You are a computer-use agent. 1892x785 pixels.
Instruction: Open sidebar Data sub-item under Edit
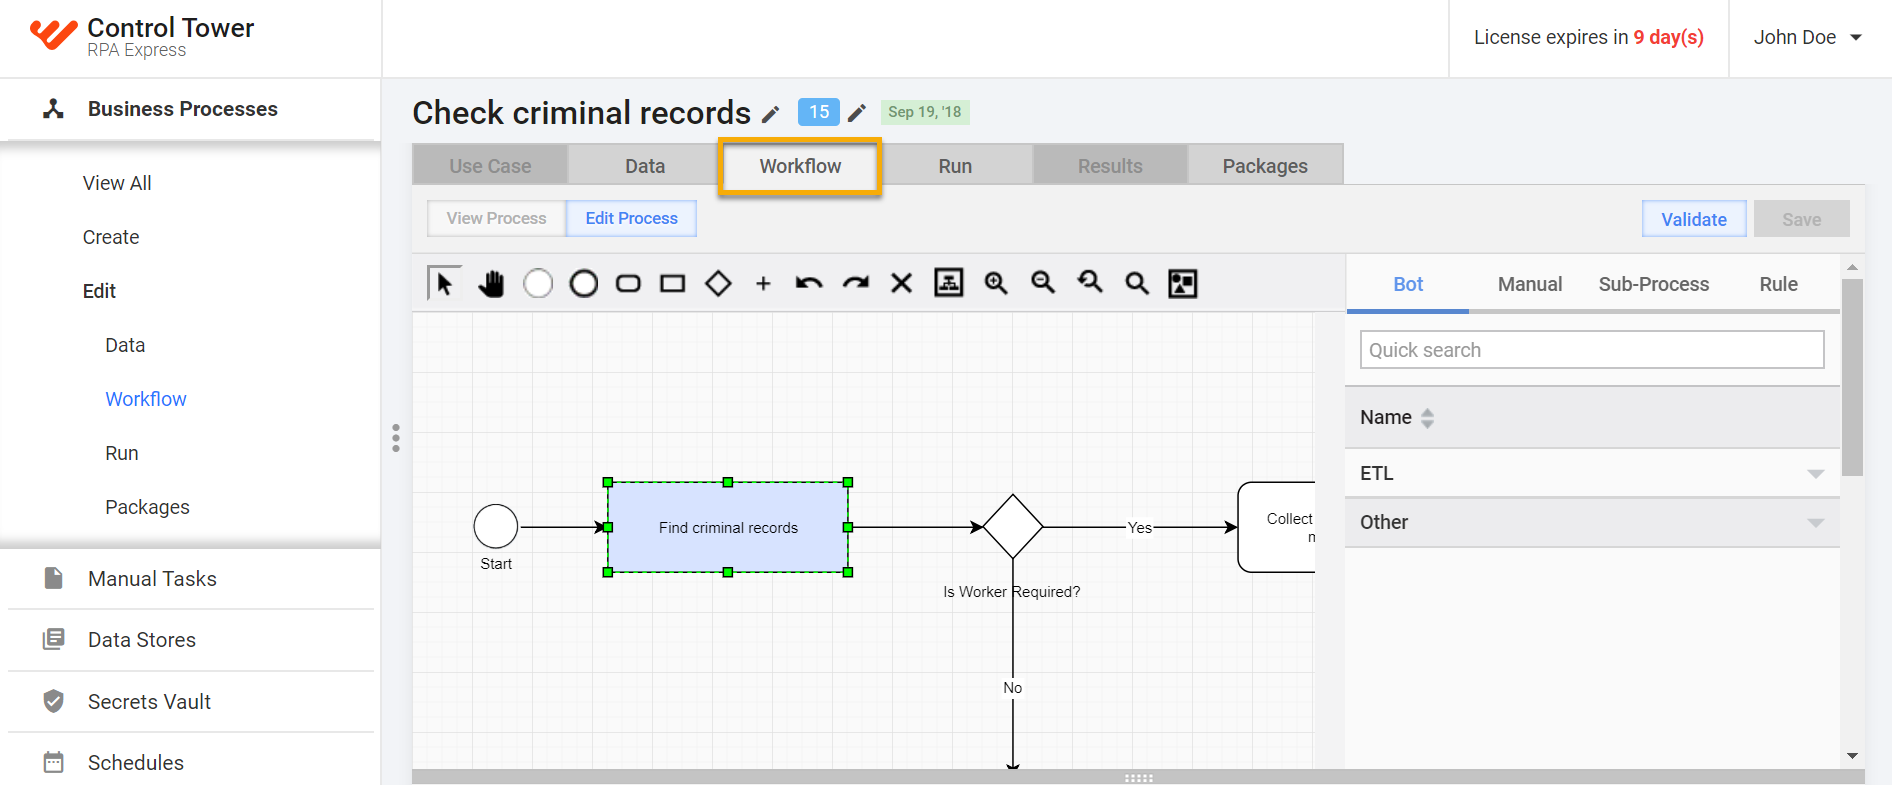click(125, 345)
